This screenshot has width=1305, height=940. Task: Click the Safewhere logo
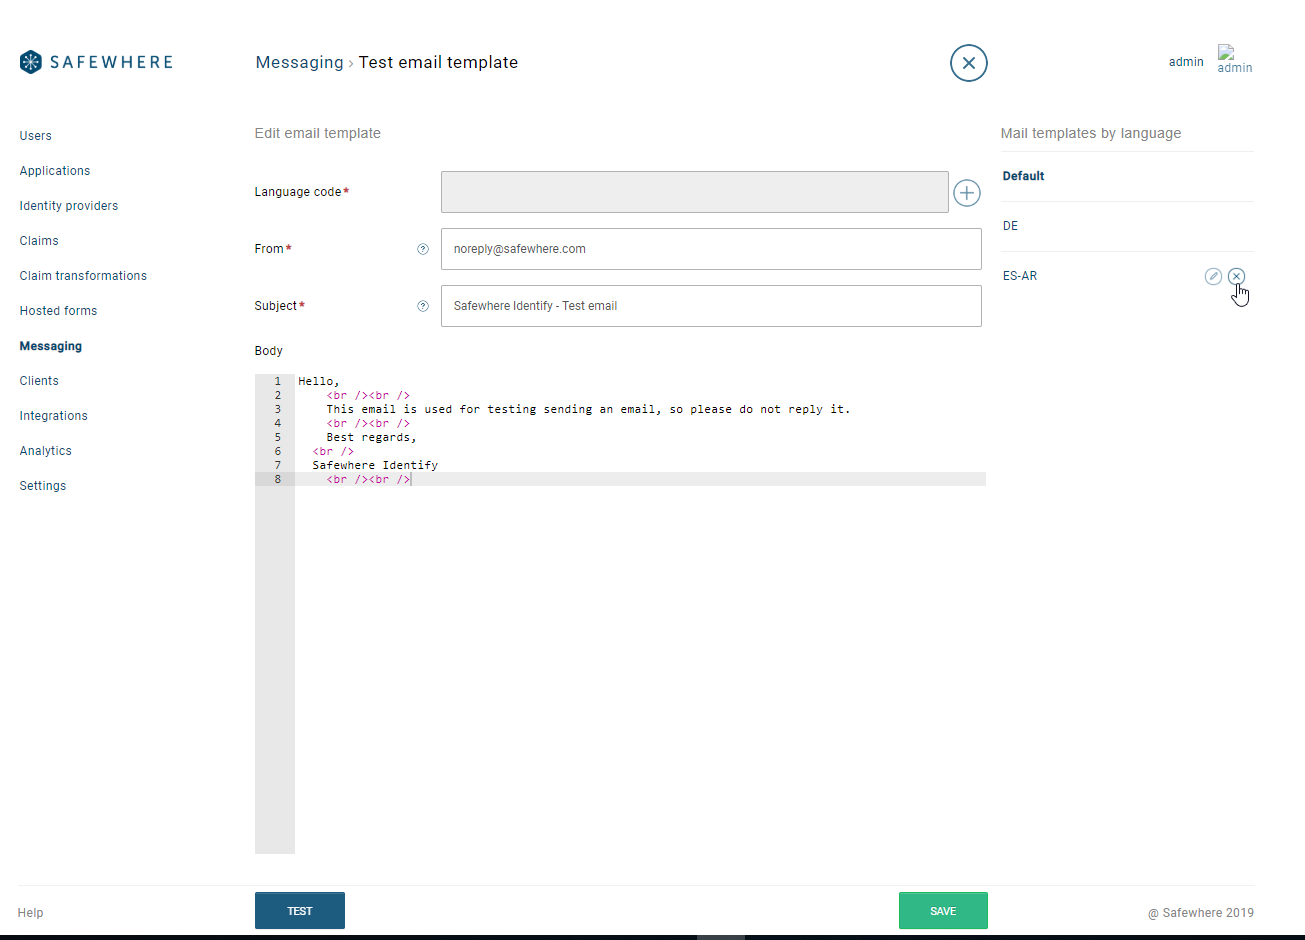tap(96, 62)
